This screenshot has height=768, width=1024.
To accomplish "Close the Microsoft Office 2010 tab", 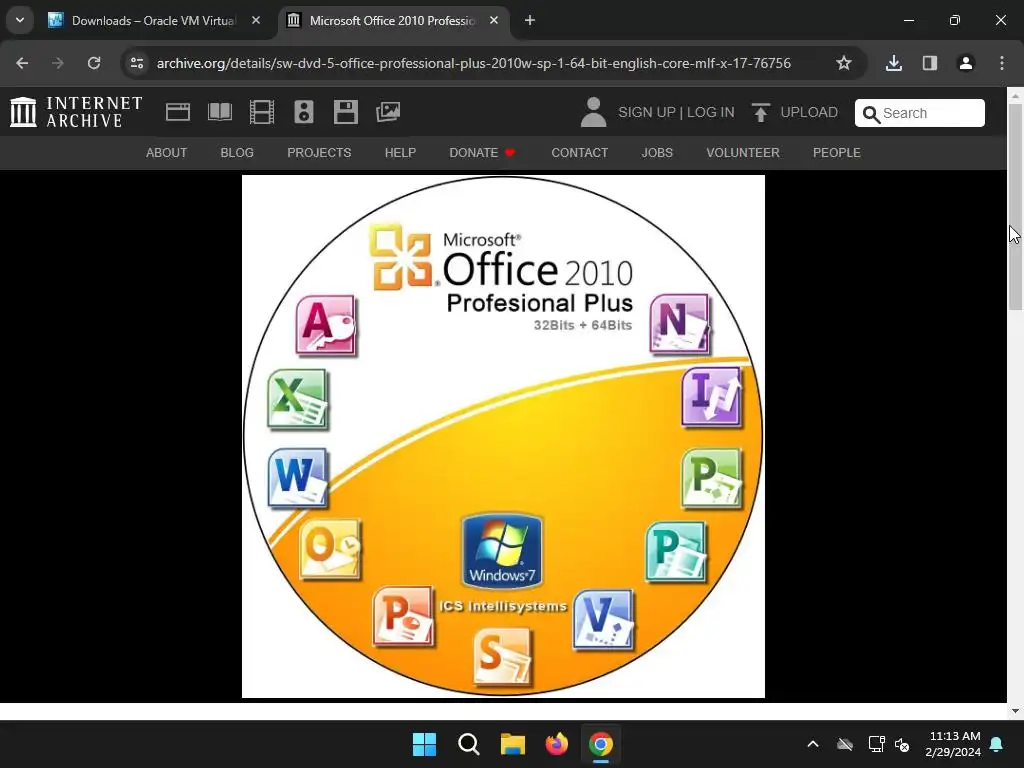I will click(494, 20).
